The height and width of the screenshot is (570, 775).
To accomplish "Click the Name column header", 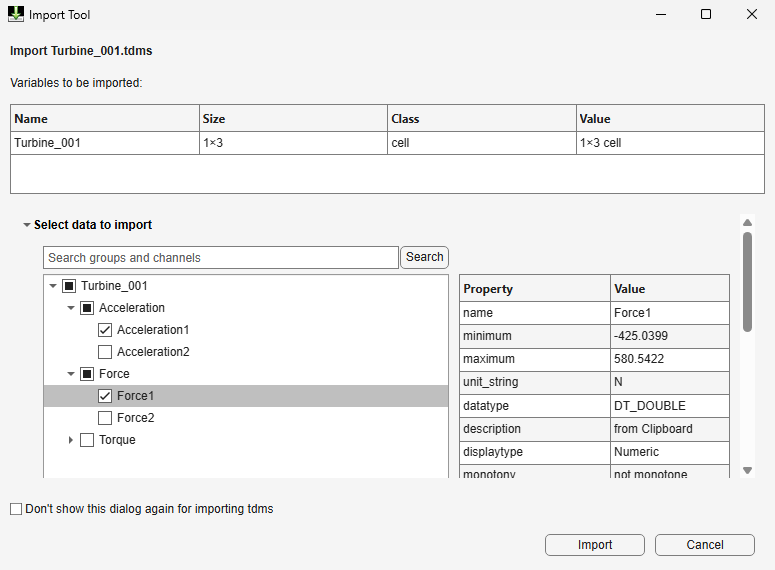I will coord(105,119).
